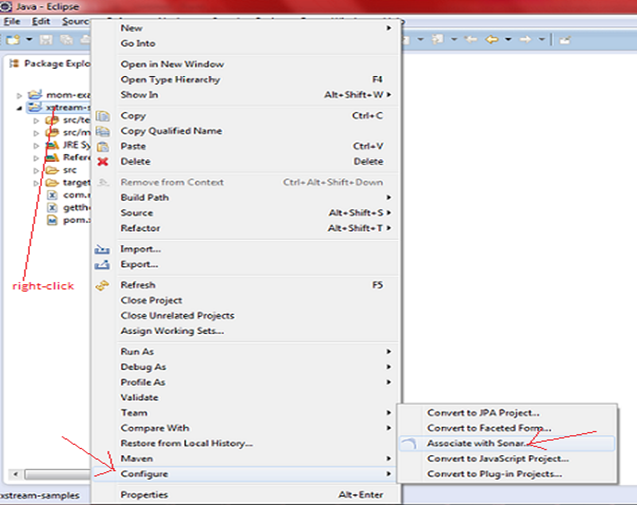Image resolution: width=637 pixels, height=505 pixels.
Task: Click the src/te source folder icon
Action: click(52, 120)
